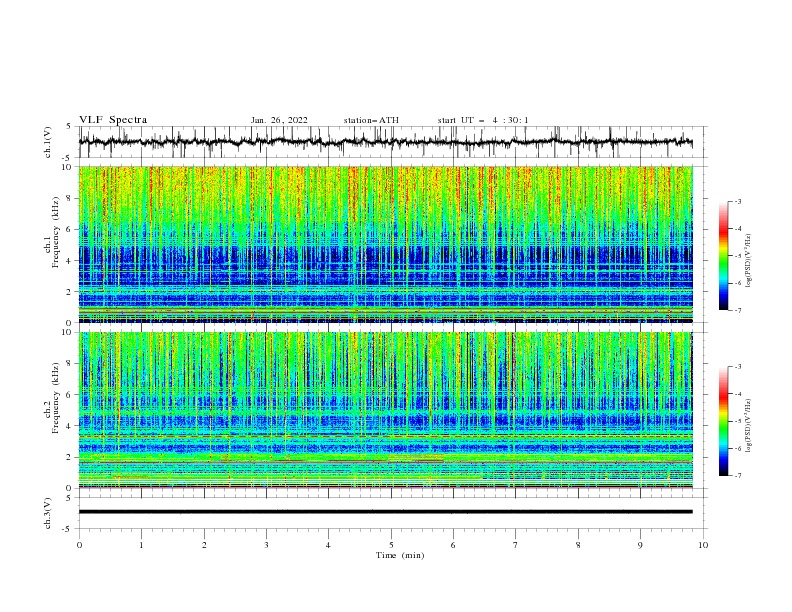The height and width of the screenshot is (612, 792).
Task: Click the "-7" tick on the ch.1 colorbar
Action: pos(738,310)
